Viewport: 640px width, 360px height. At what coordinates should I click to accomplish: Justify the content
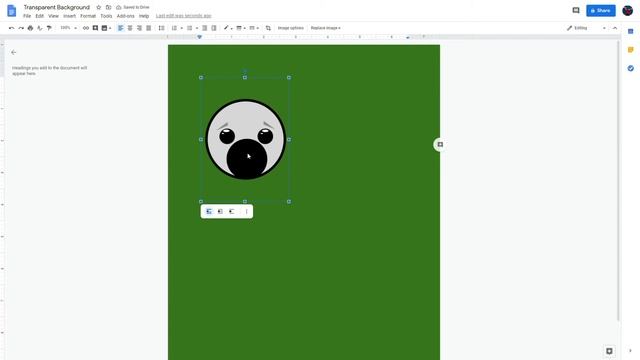[149, 28]
